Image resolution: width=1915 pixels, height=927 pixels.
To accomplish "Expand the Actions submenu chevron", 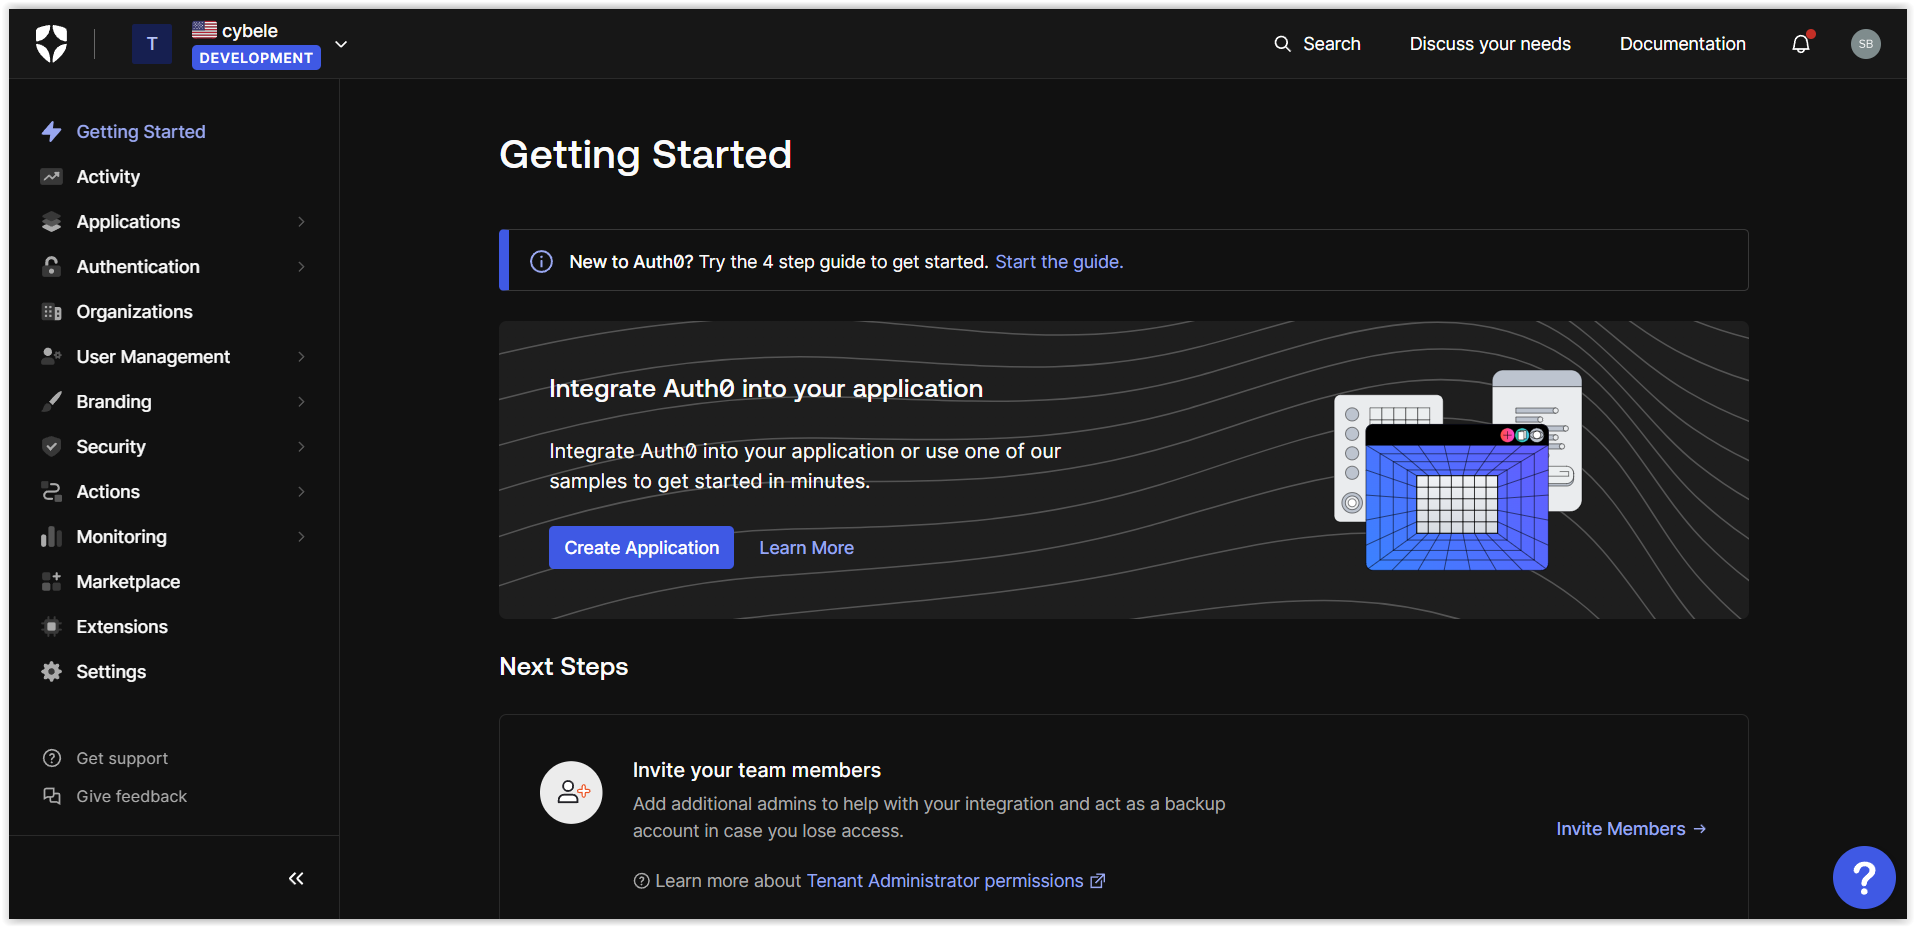I will pyautogui.click(x=301, y=492).
